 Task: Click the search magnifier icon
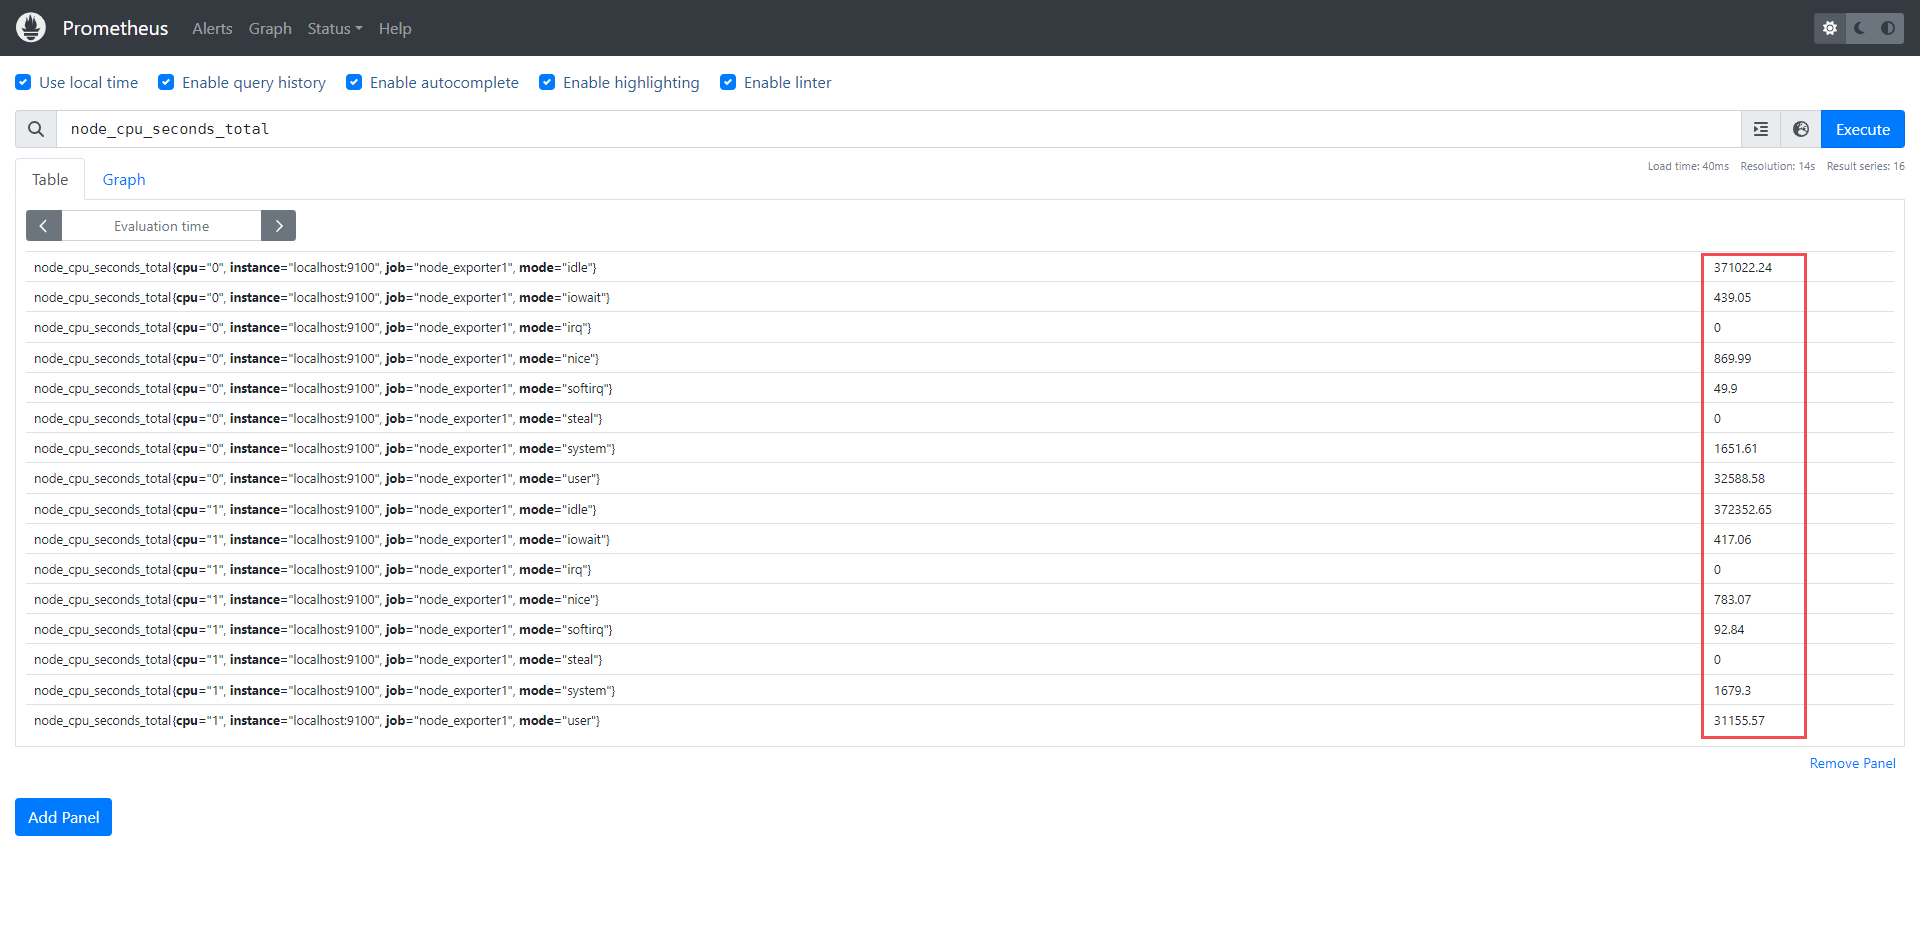tap(36, 129)
